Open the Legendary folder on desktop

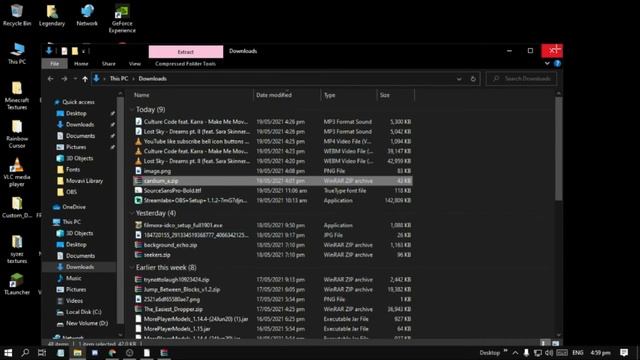(52, 15)
